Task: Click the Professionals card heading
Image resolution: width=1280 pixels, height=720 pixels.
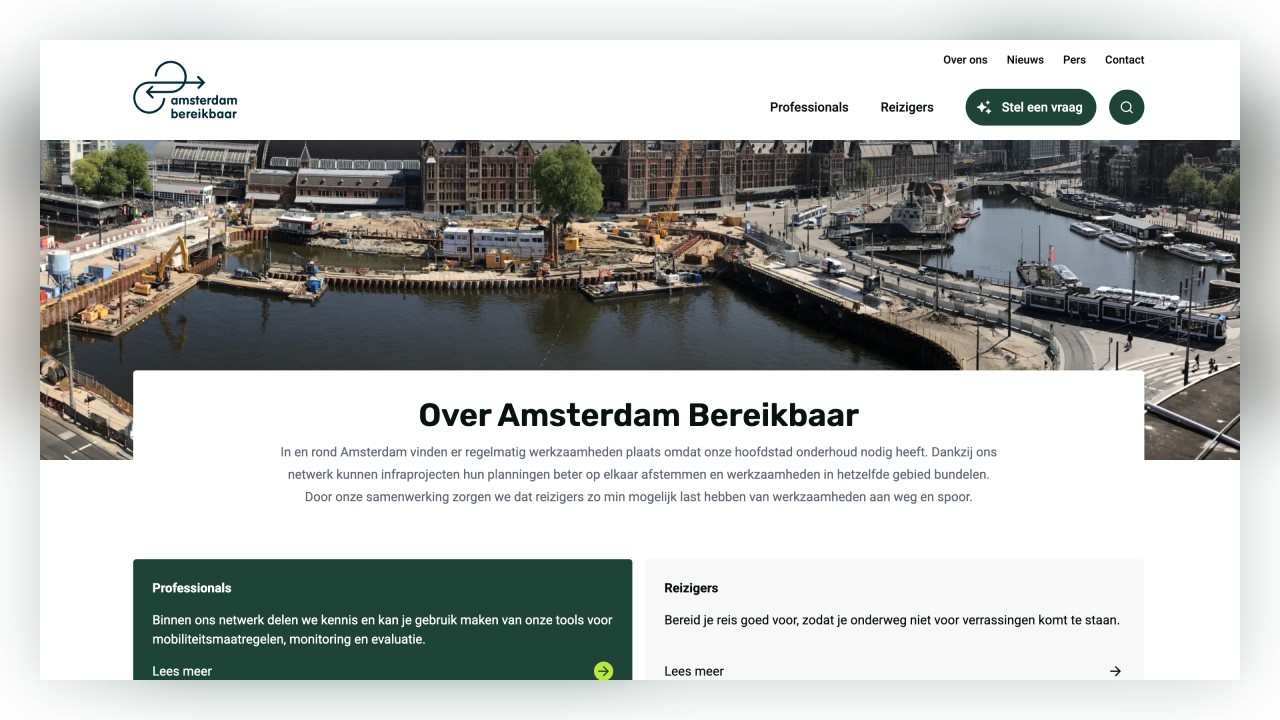Action: click(192, 588)
